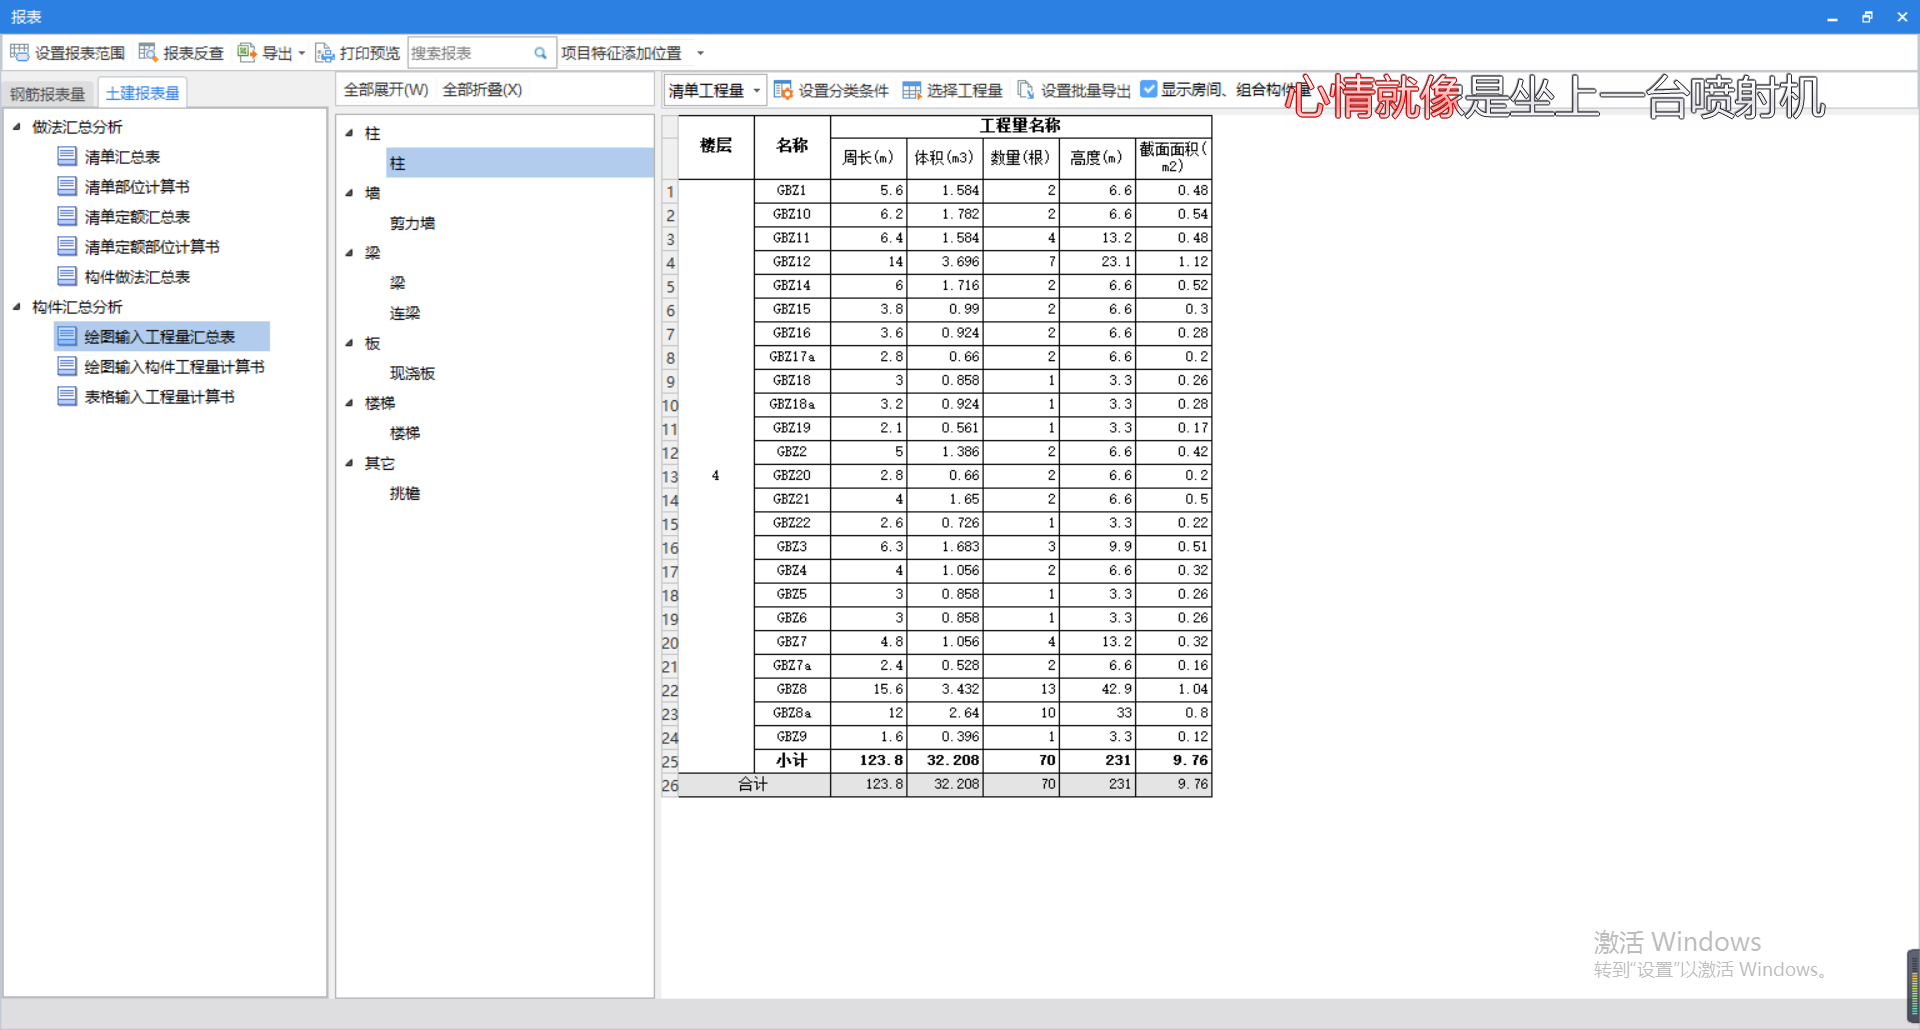
Task: Click 打印预览 label text
Action: (369, 53)
